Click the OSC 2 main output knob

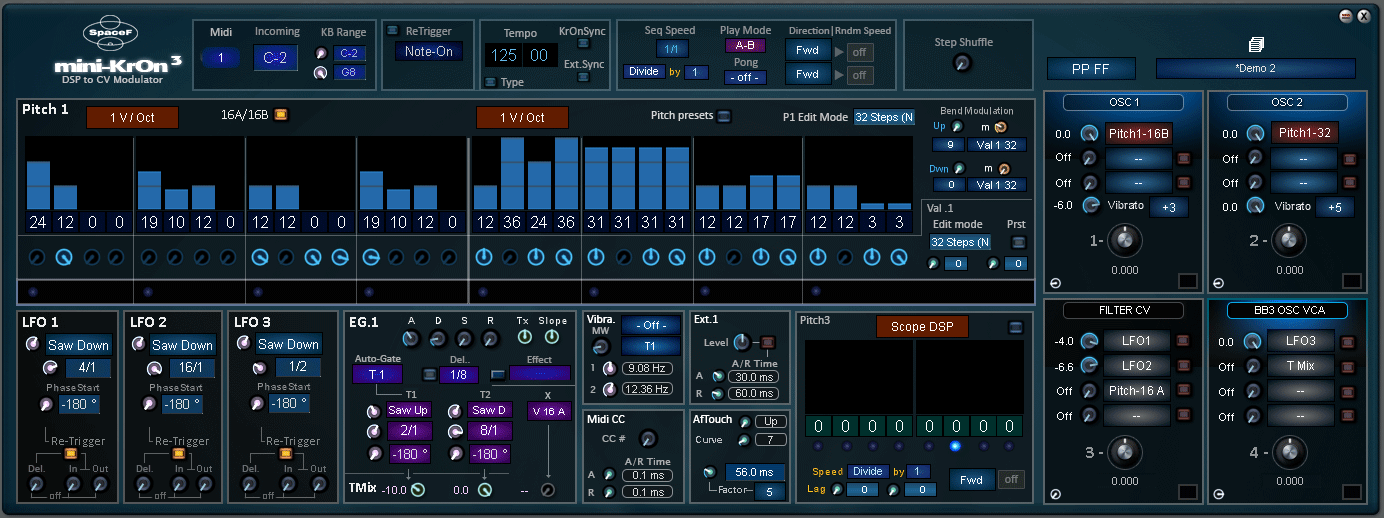[x=1290, y=240]
